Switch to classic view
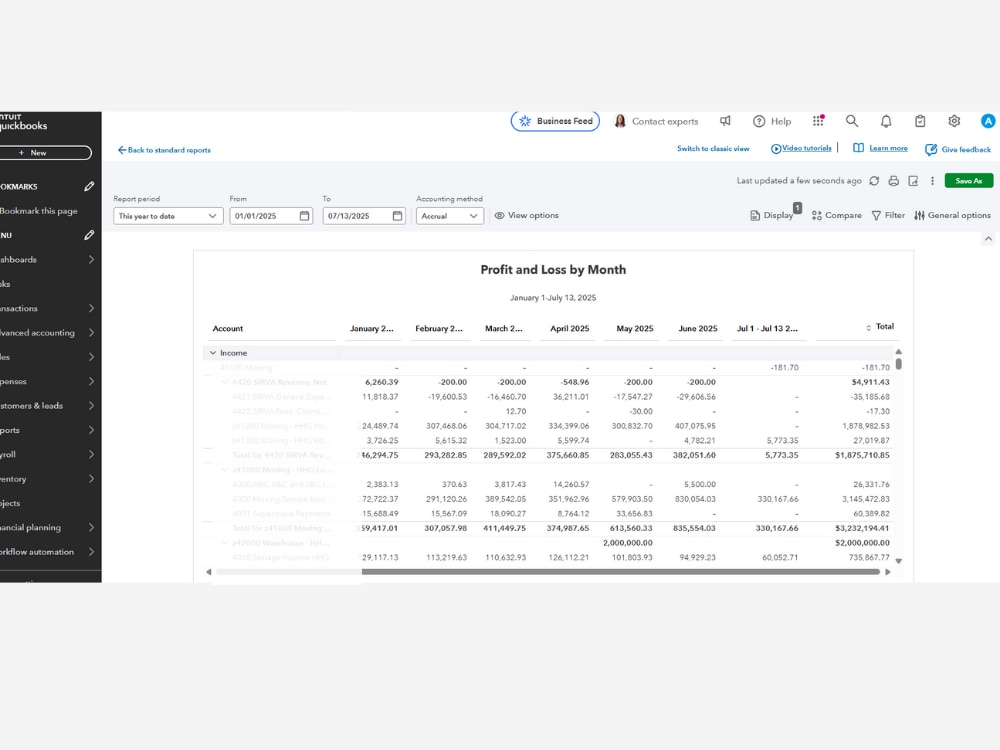The height and width of the screenshot is (750, 1000). coord(713,149)
